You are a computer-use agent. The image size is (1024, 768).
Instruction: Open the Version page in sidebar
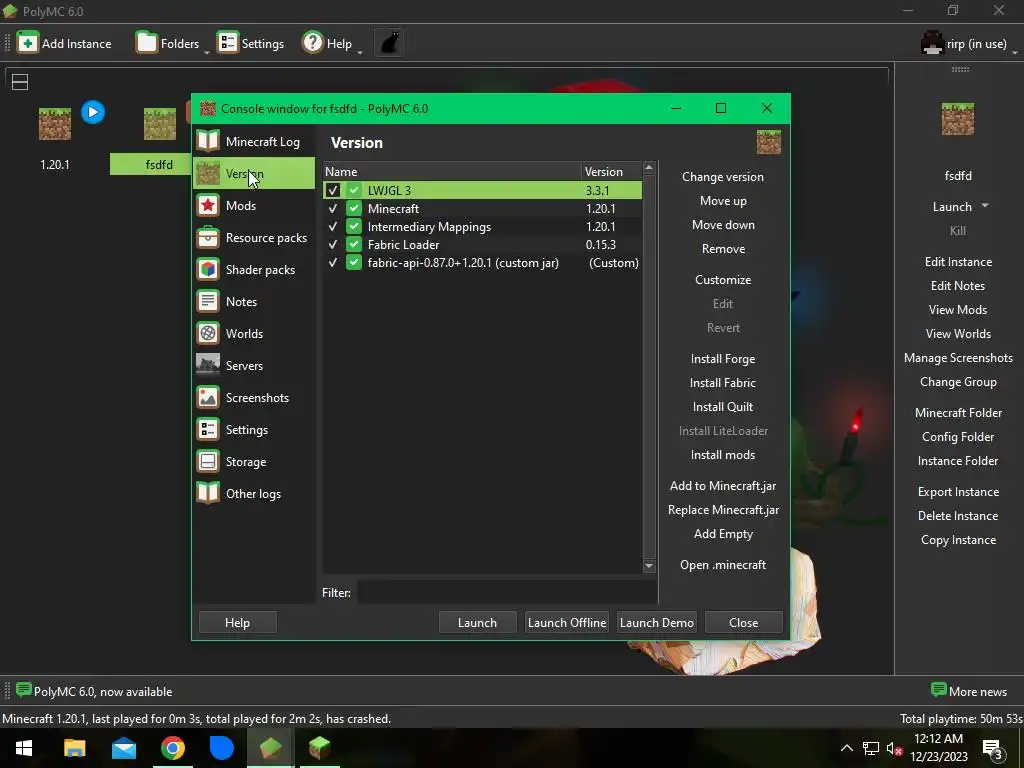[x=254, y=174]
